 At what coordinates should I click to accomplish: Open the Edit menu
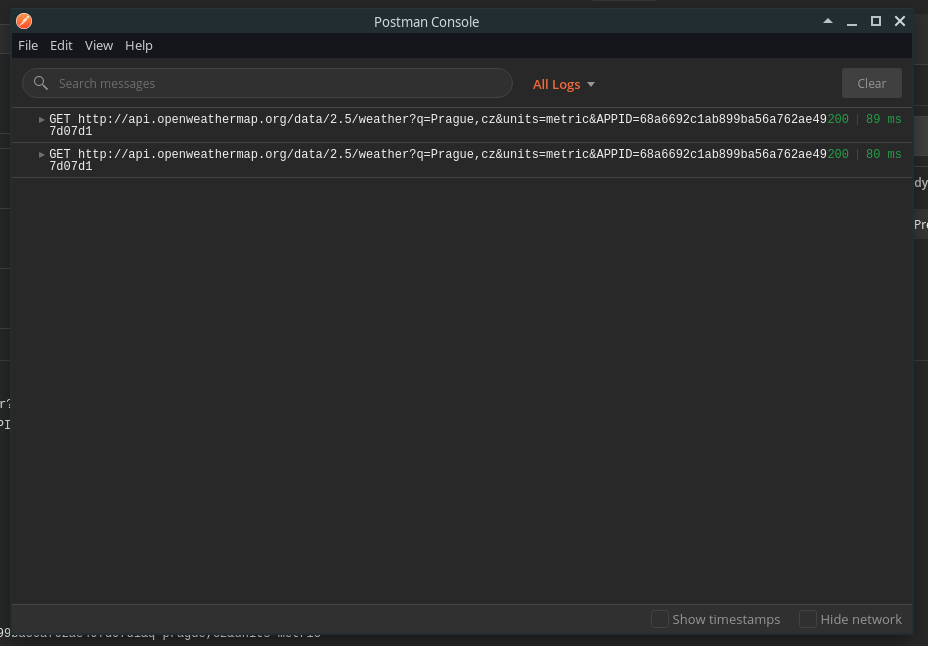coord(61,46)
